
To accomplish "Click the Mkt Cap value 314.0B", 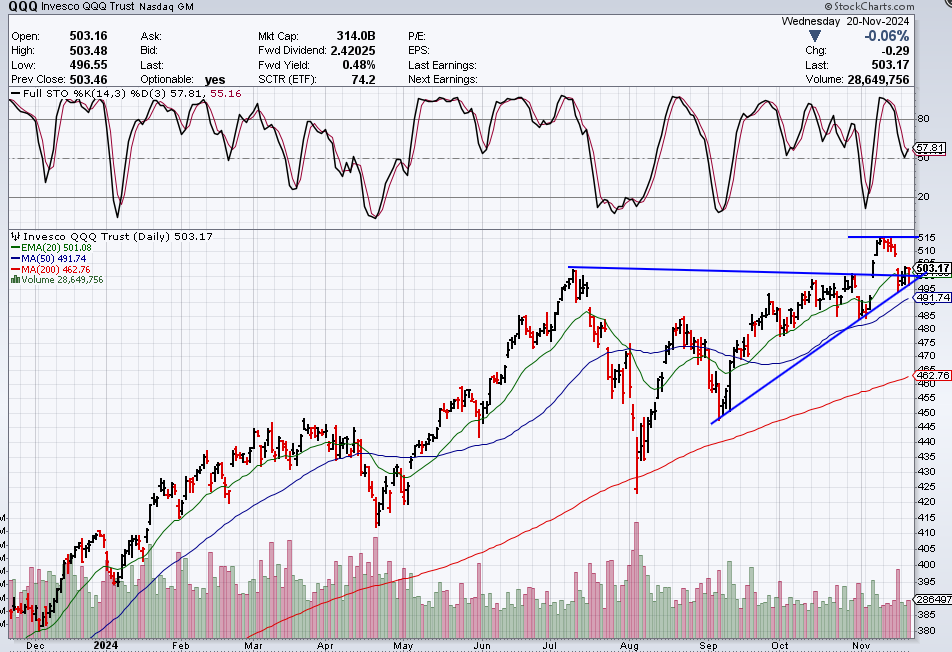I will tap(356, 36).
